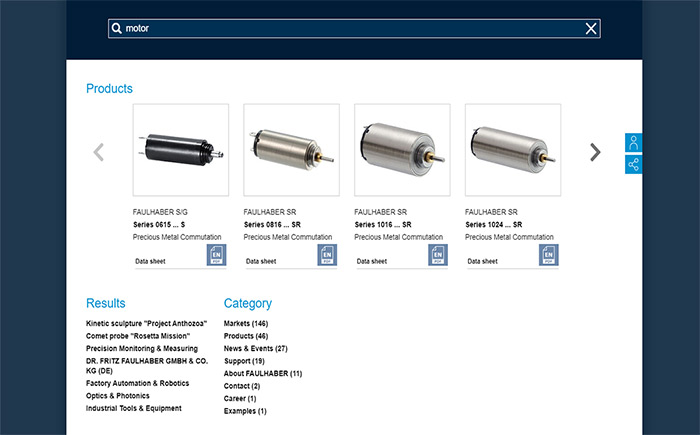Viewport: 700px width, 435px height.
Task: Filter by category Examples (1)
Action: click(245, 411)
